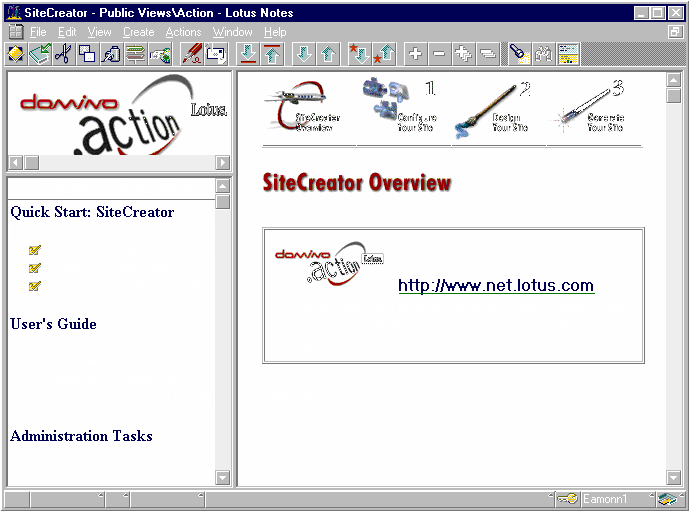Viewport: 690px width, 512px height.
Task: Open the SiteCreator Overview airplane graphic
Action: (303, 107)
